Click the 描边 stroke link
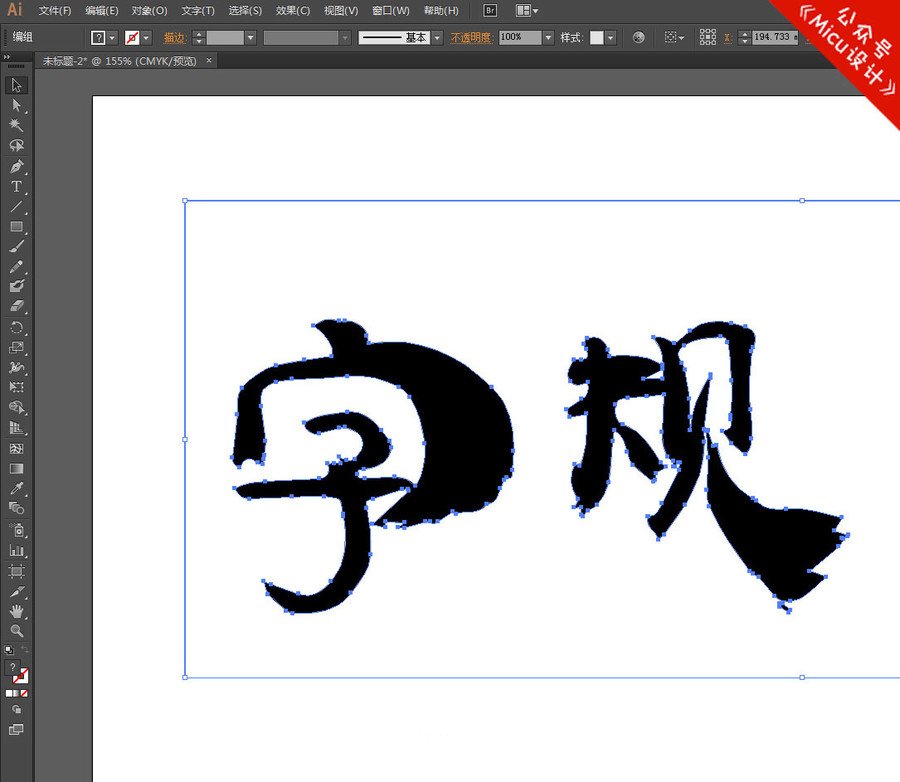Screen dimensions: 900x782 (x=174, y=37)
